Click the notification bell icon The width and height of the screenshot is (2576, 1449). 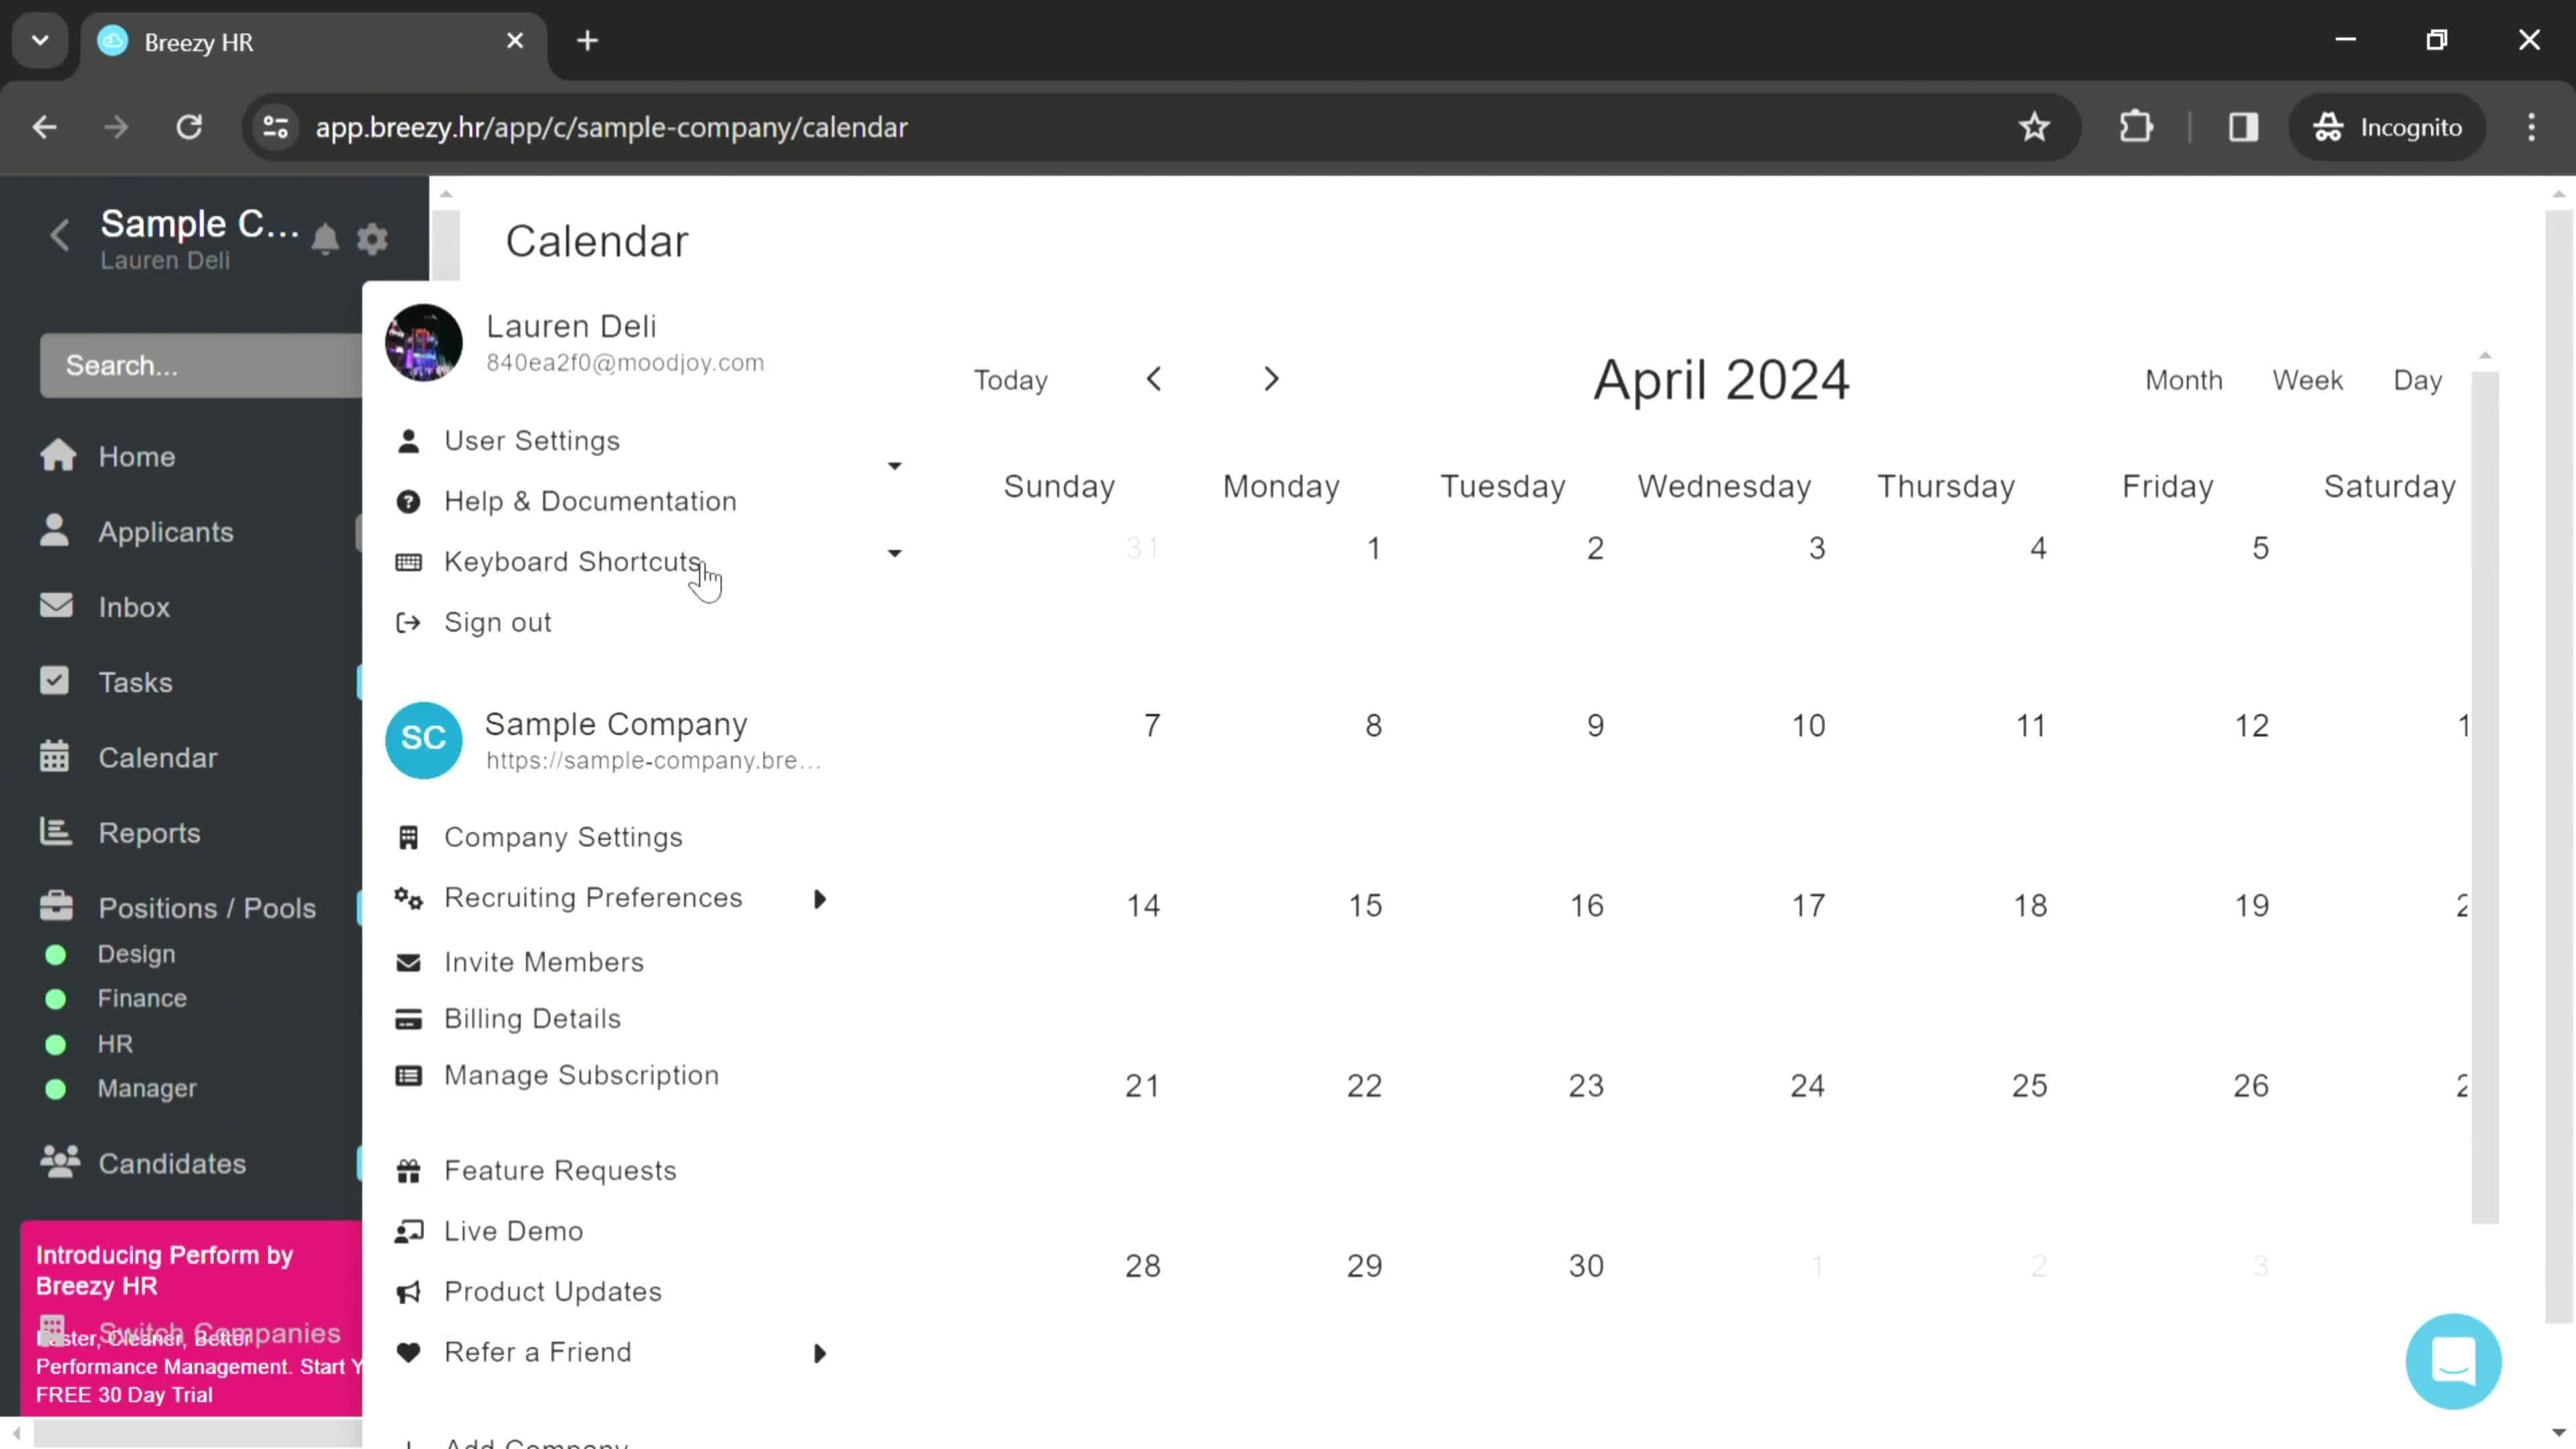click(x=325, y=237)
